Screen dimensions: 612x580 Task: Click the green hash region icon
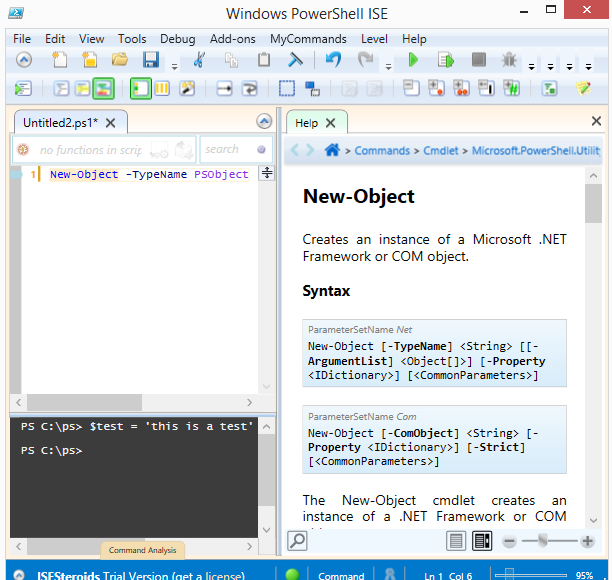click(x=511, y=89)
